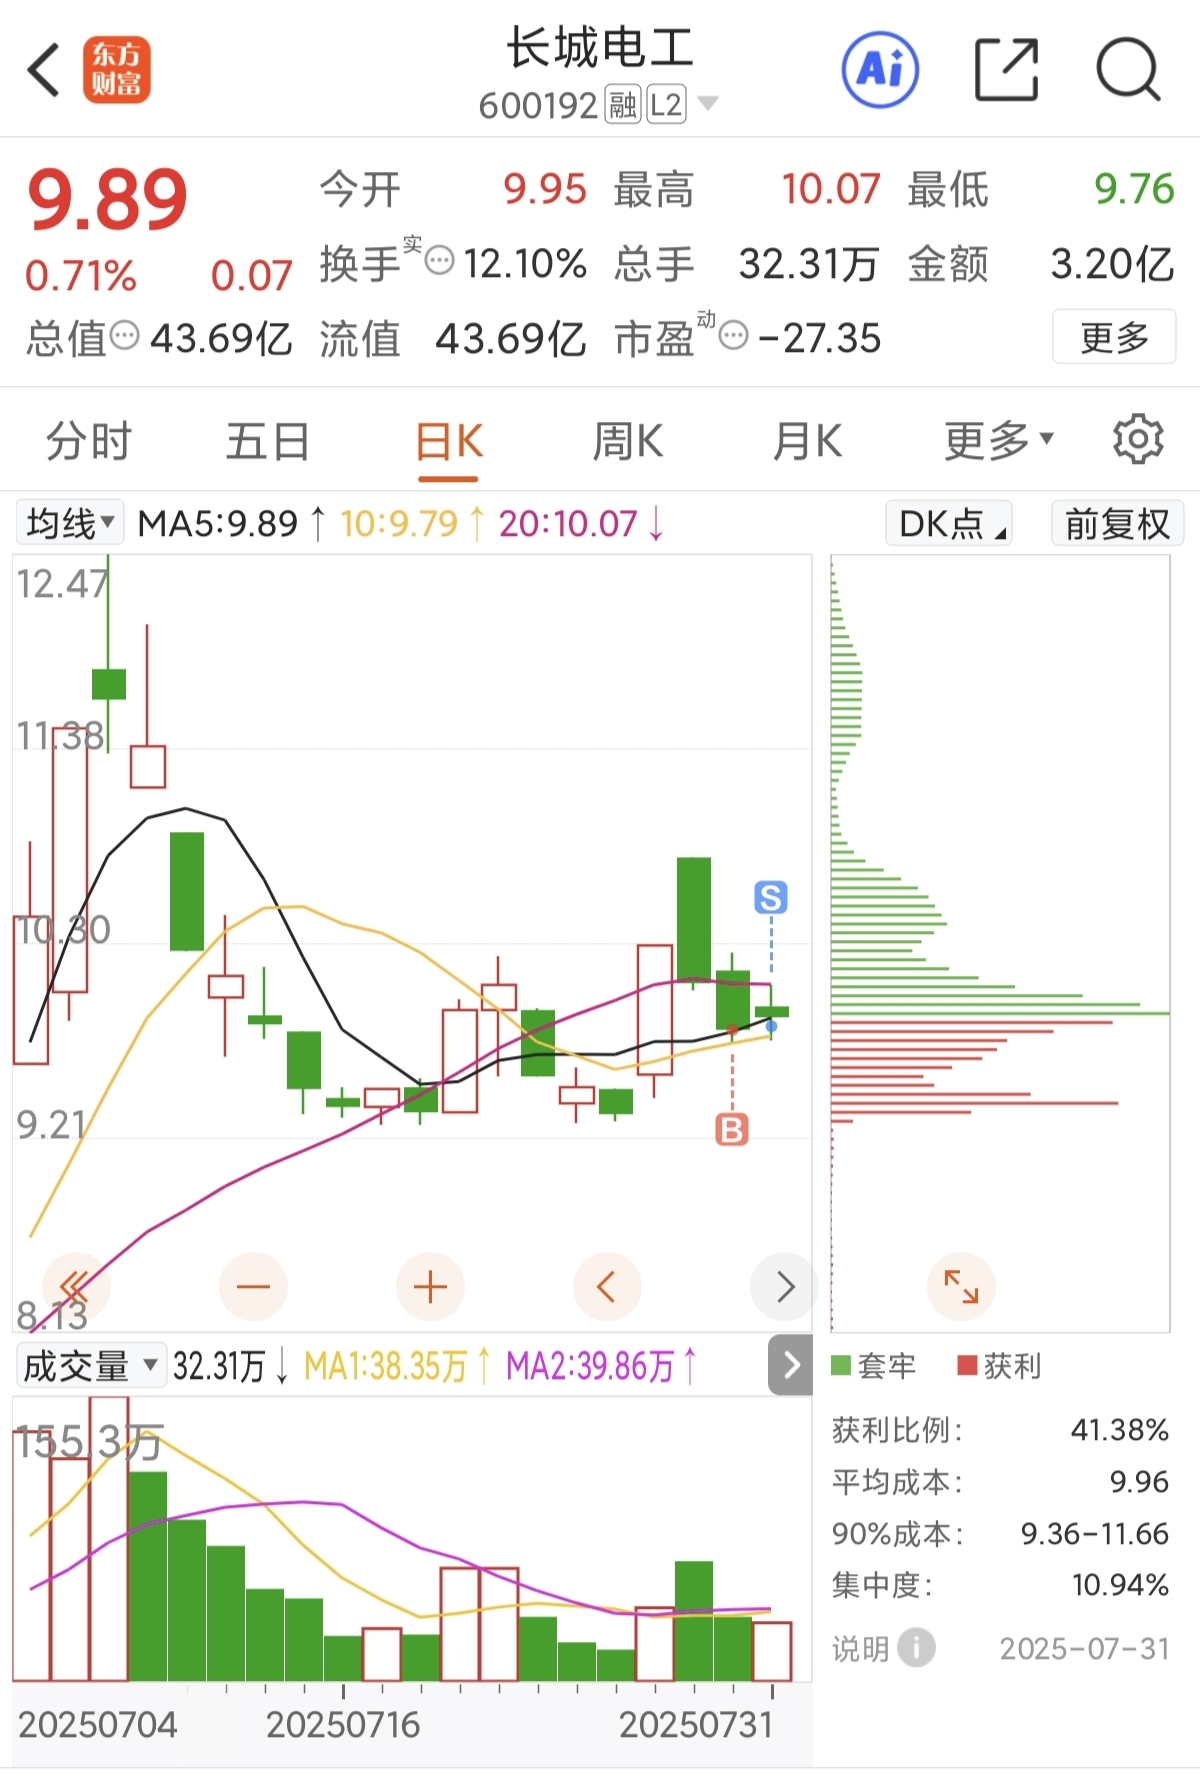Image resolution: width=1200 pixels, height=1789 pixels.
Task: Open the search magnifier icon
Action: pos(1128,70)
